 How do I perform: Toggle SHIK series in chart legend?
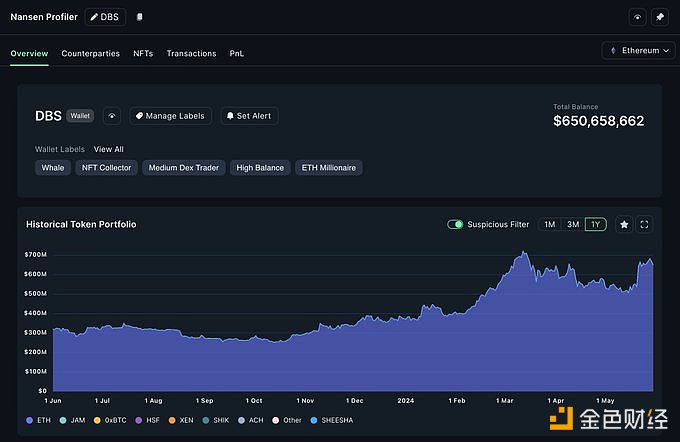tap(216, 420)
